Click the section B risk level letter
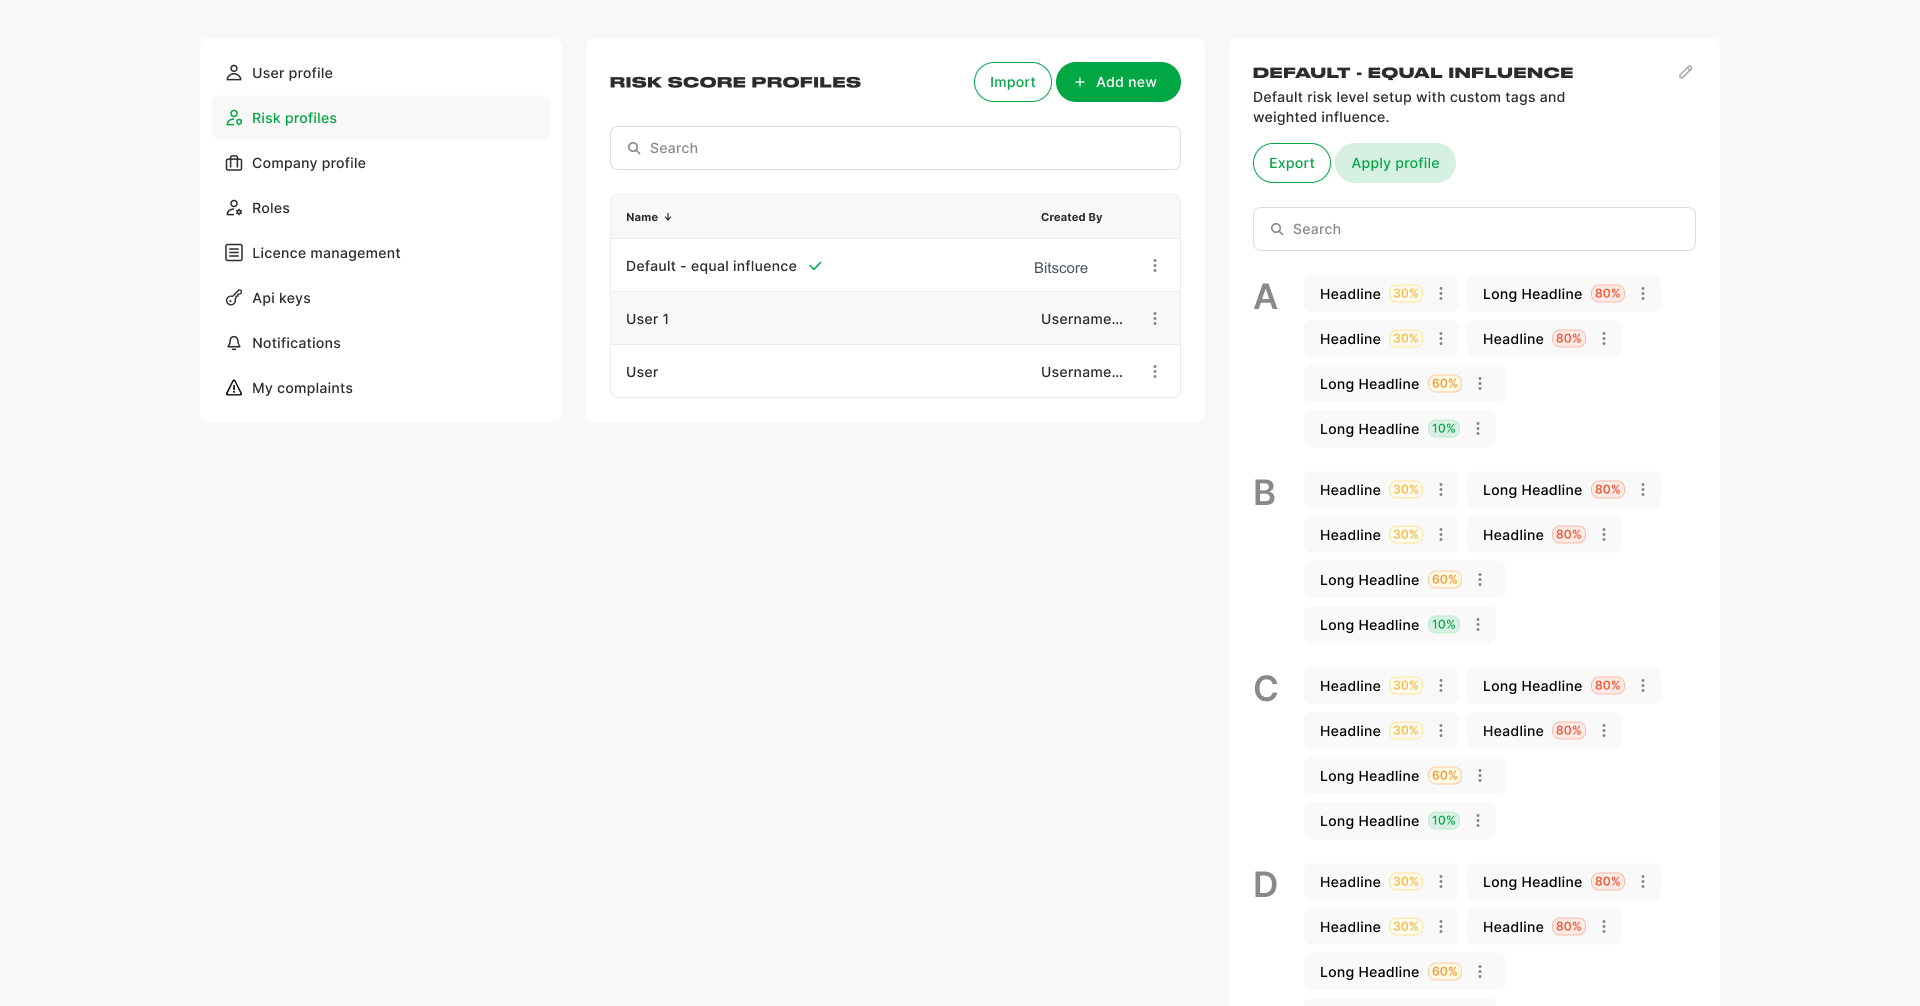The image size is (1920, 1006). click(1264, 493)
